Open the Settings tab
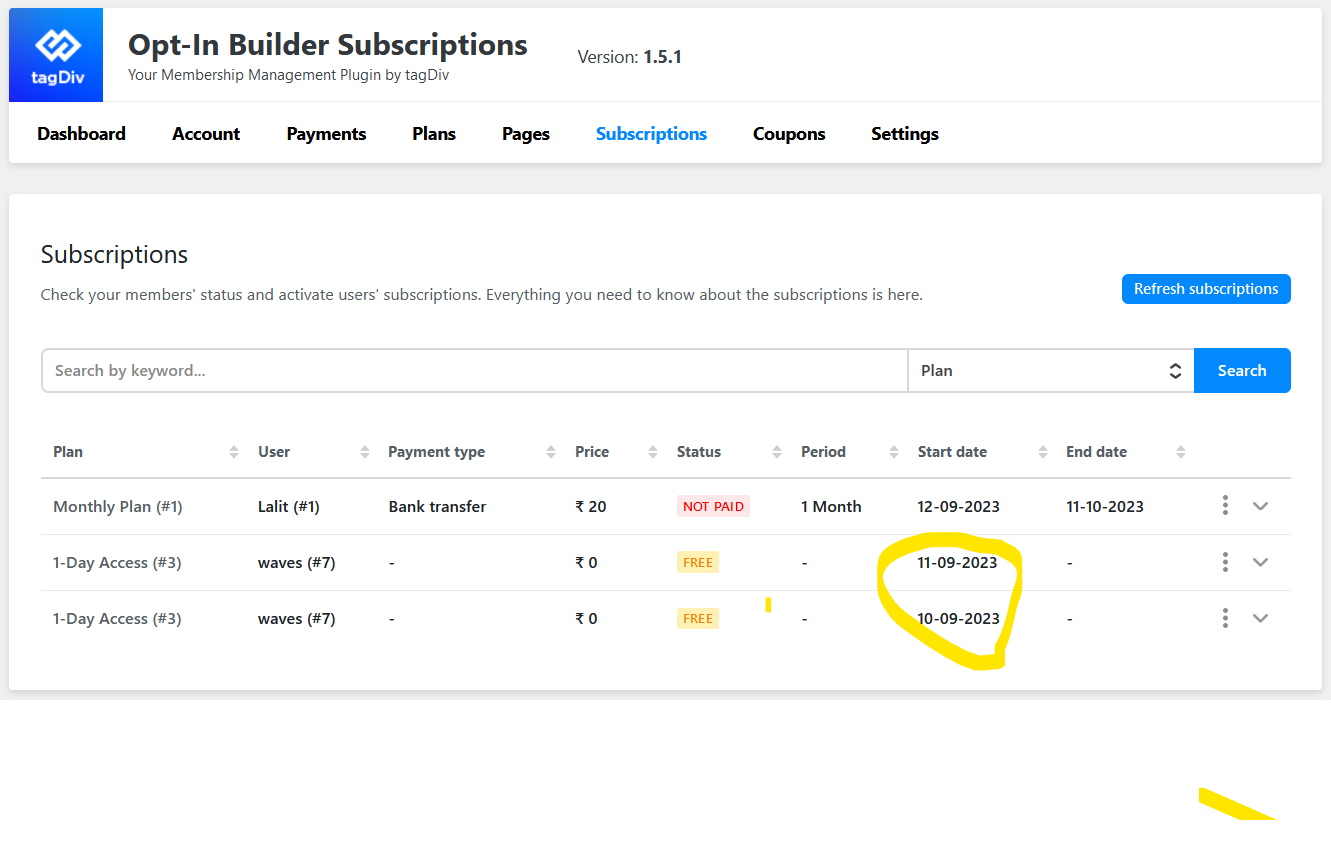This screenshot has height=842, width=1331. pos(905,134)
